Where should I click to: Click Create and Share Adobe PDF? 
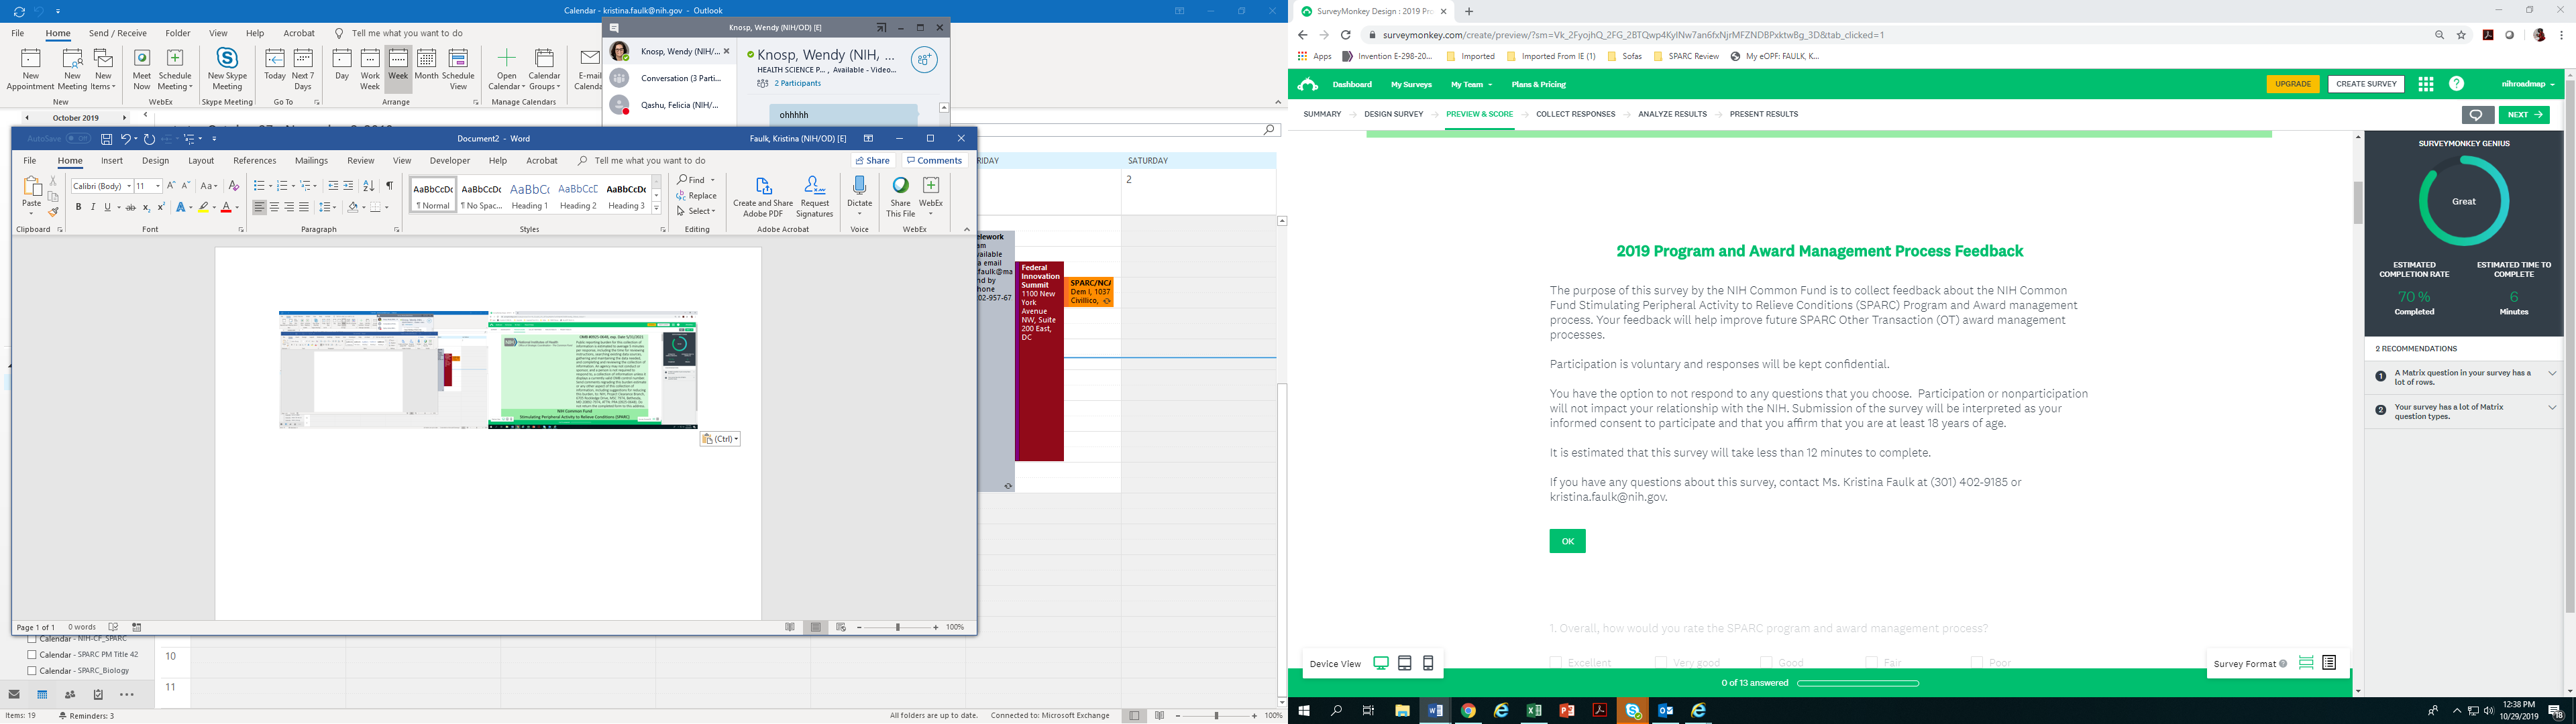763,196
